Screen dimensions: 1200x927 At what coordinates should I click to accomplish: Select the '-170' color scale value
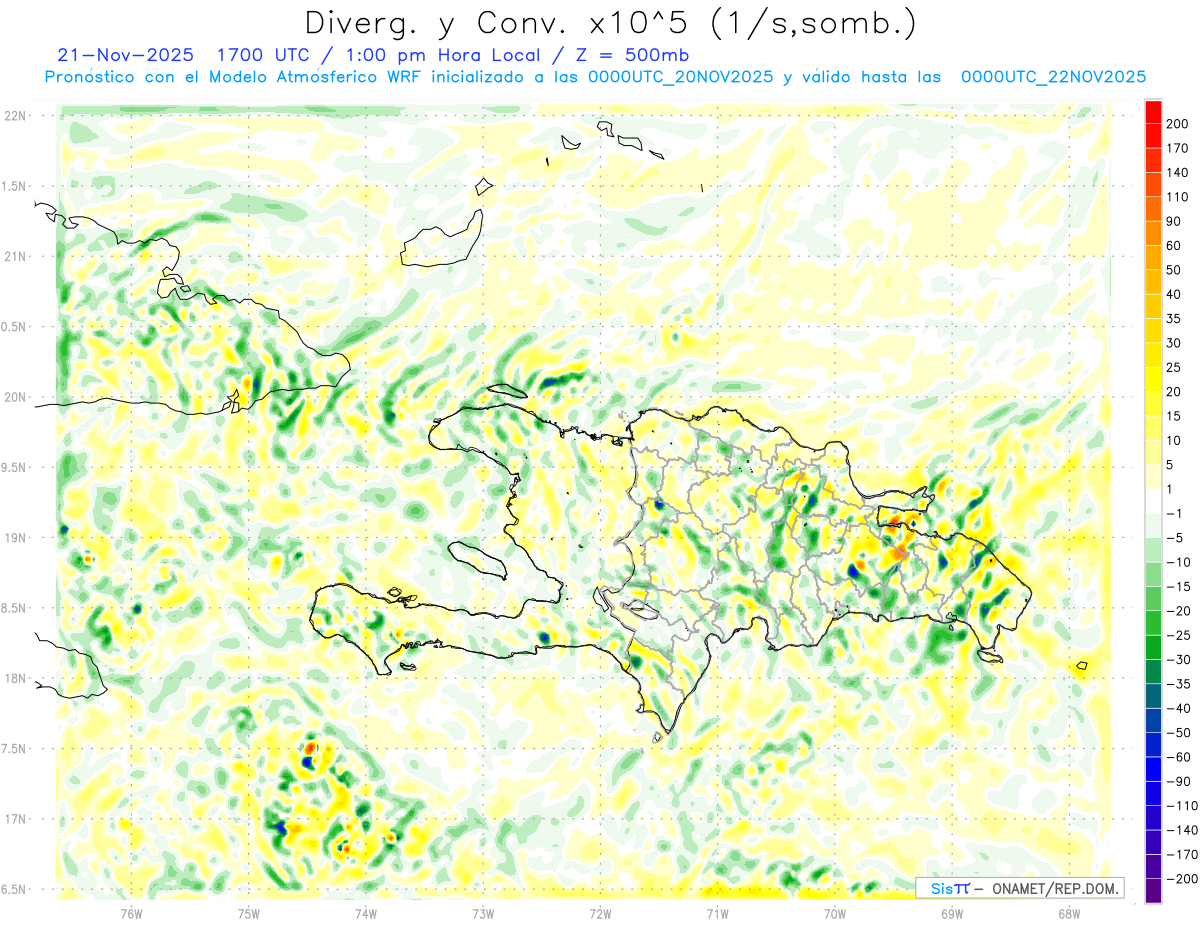[1181, 855]
